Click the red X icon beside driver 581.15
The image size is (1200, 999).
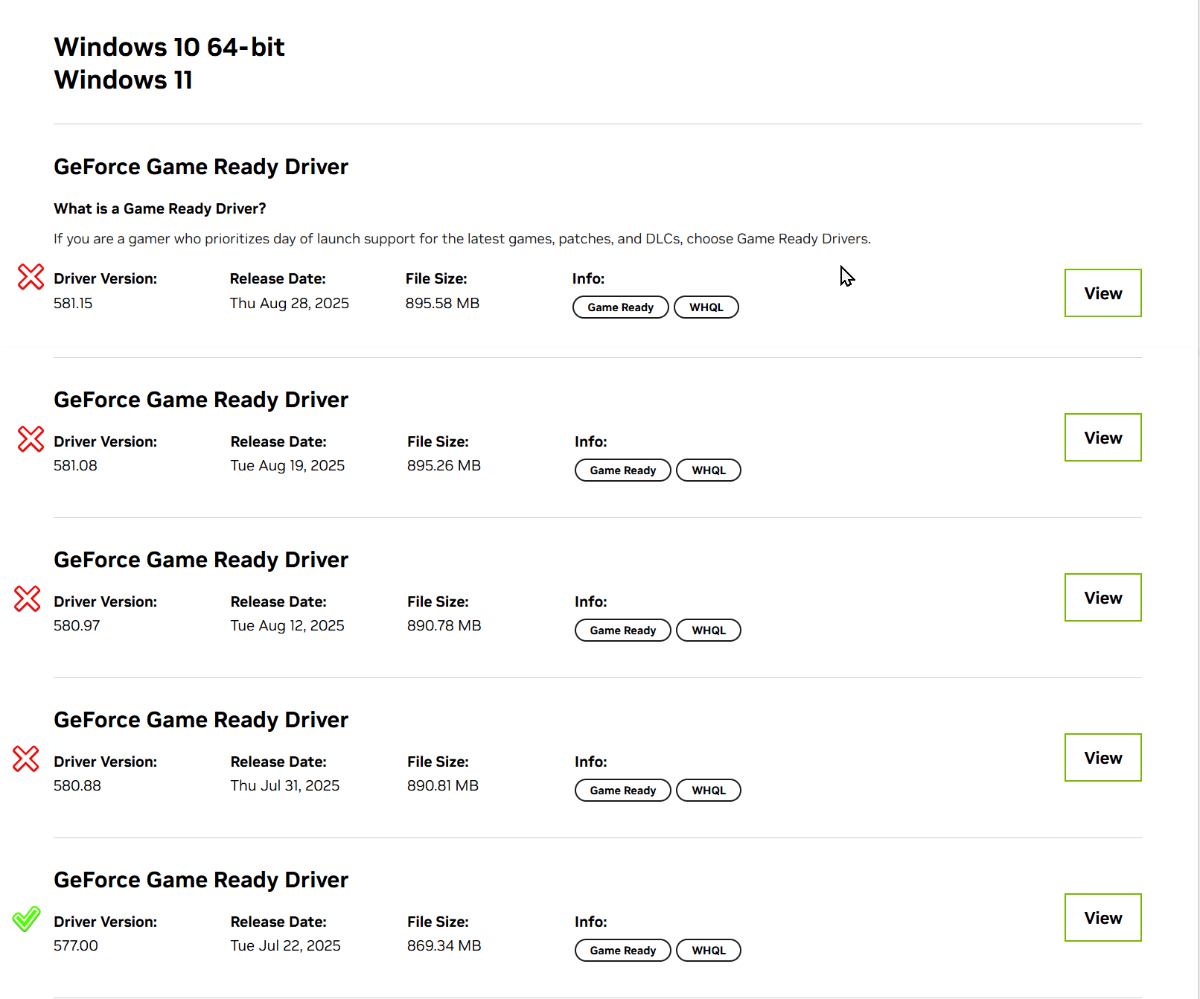pyautogui.click(x=32, y=278)
